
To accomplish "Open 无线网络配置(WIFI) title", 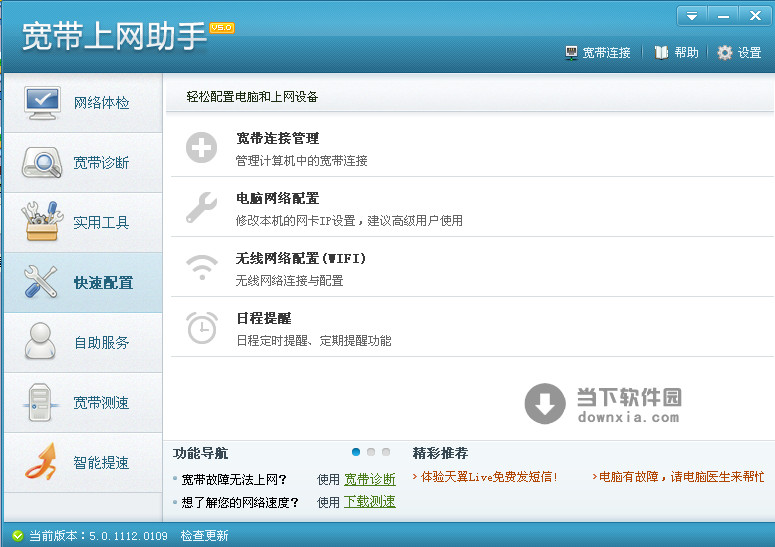I will (301, 258).
